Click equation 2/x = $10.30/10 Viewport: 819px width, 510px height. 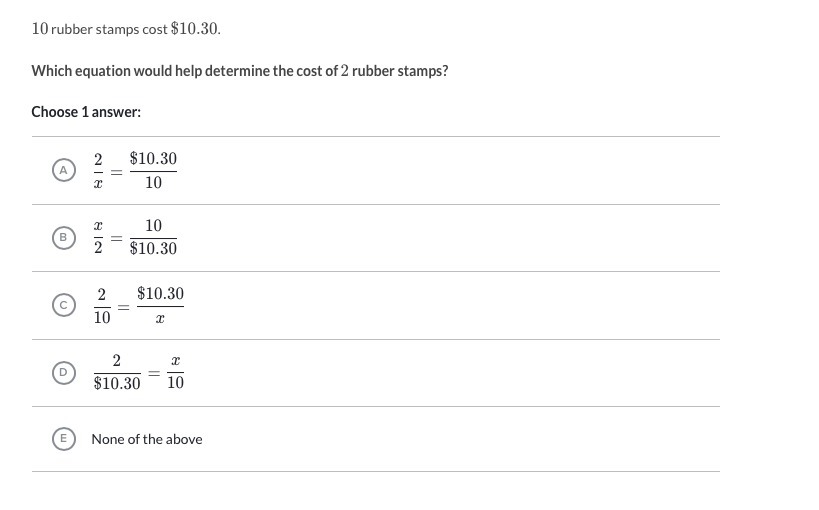[135, 170]
